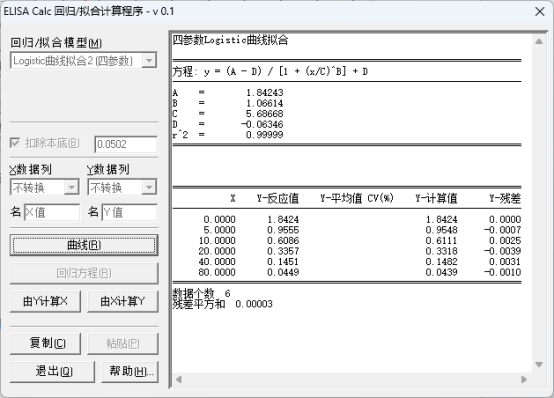
Task: Click the results pane scroll up arrow
Action: pyautogui.click(x=539, y=41)
